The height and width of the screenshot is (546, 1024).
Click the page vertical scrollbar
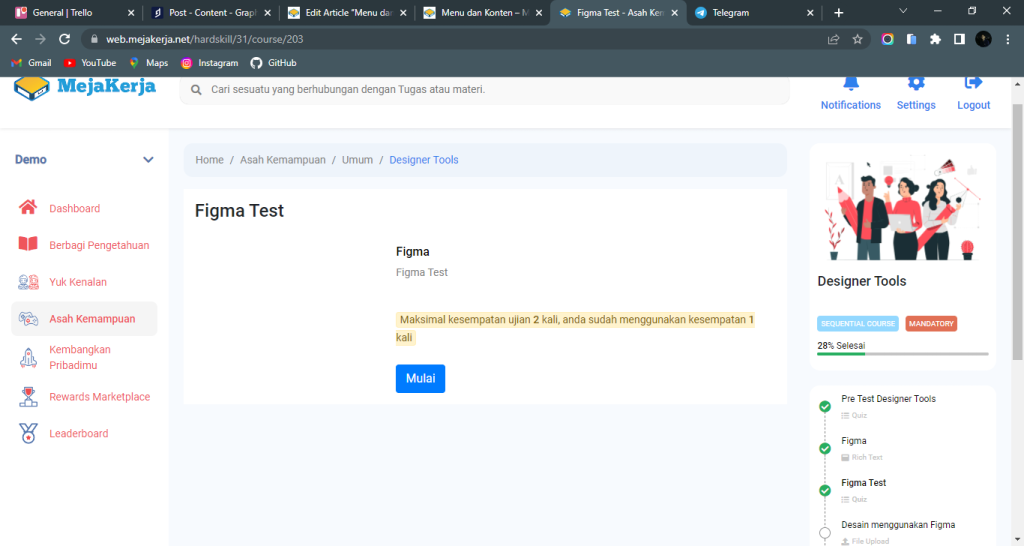[1017, 232]
